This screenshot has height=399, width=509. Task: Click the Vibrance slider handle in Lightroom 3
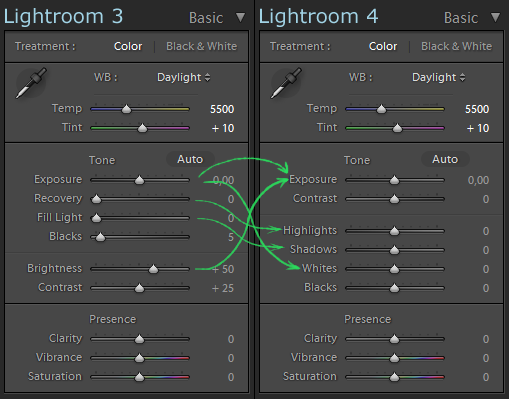[139, 358]
